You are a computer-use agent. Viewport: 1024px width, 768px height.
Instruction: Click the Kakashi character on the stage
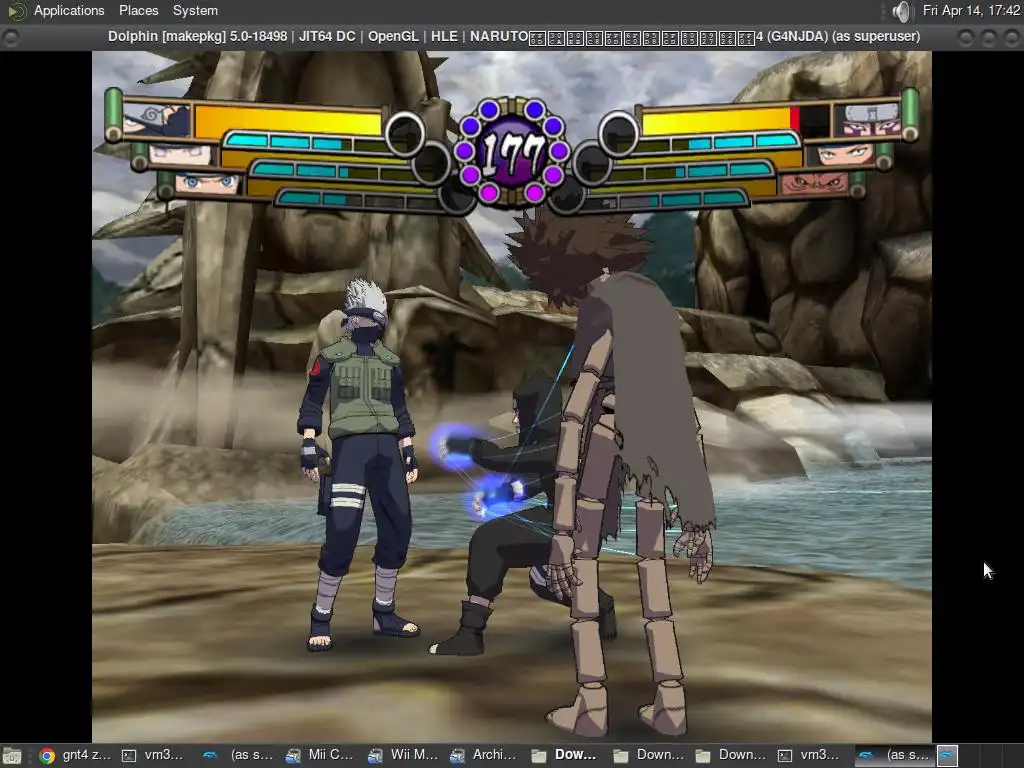click(x=360, y=464)
